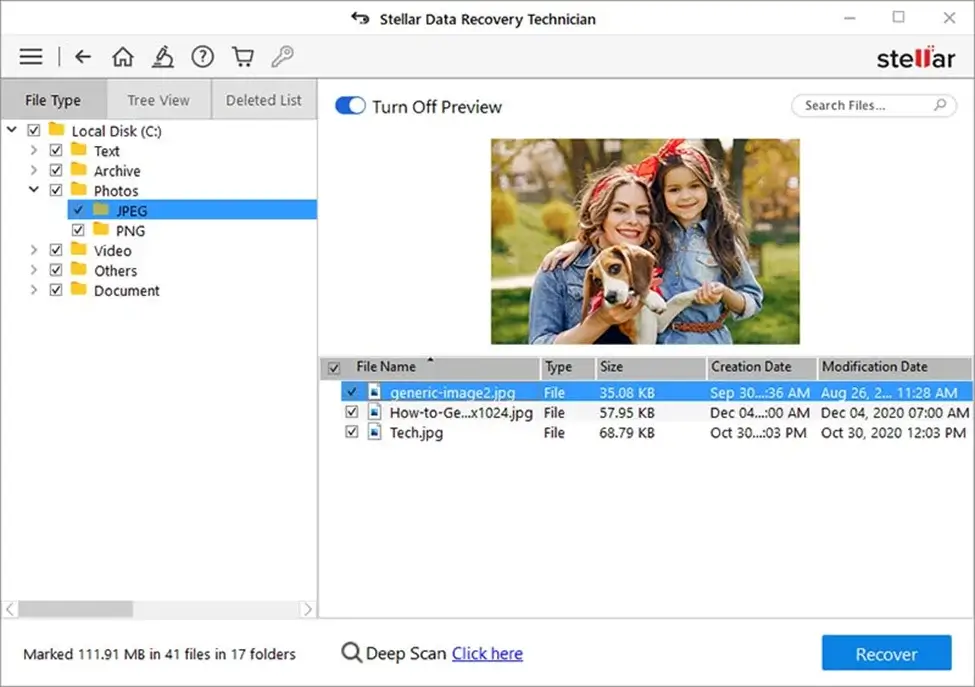
Task: Expand the Document folder tree node
Action: tap(34, 290)
